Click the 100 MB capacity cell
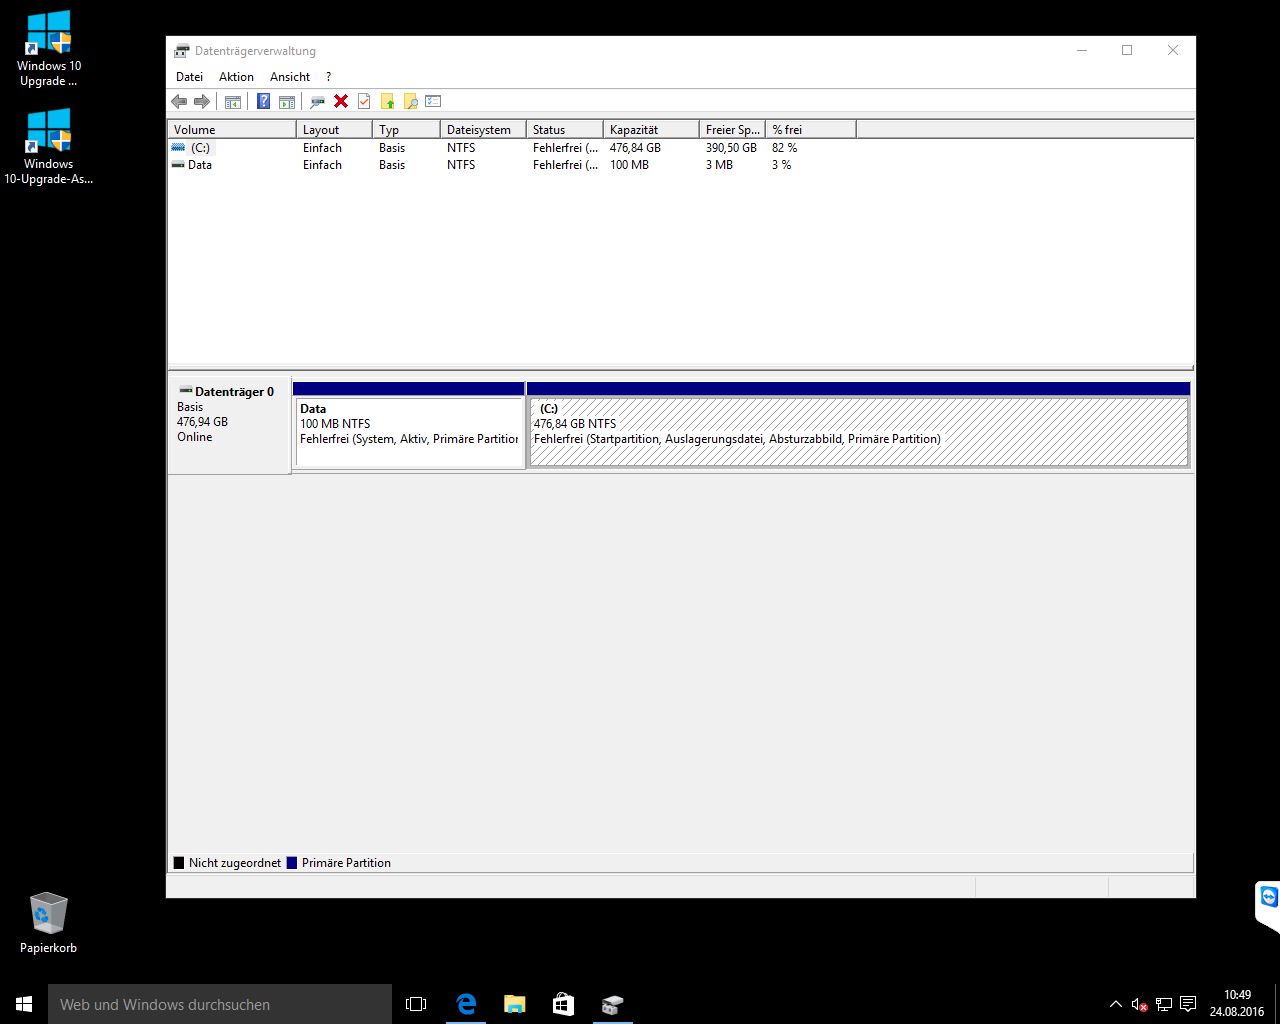The width and height of the screenshot is (1280, 1024). [629, 165]
